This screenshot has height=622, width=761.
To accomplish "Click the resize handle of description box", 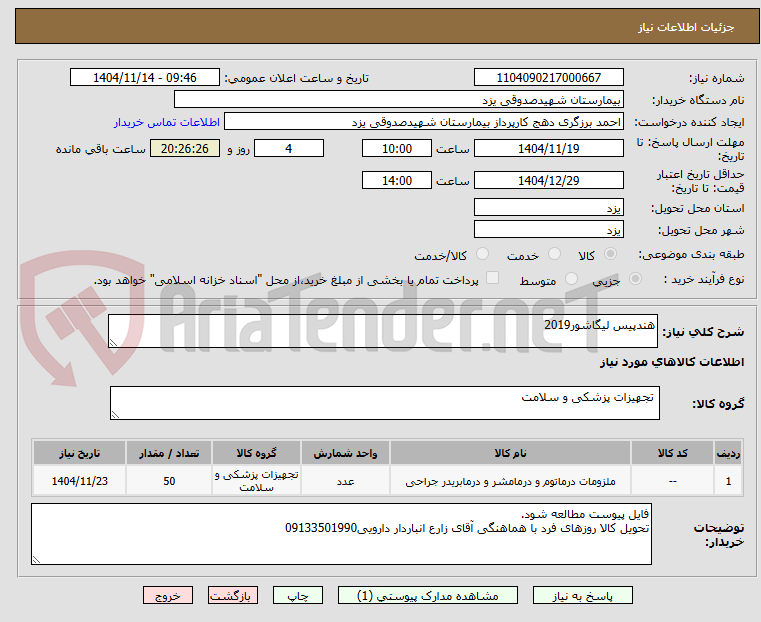I will (x=114, y=343).
